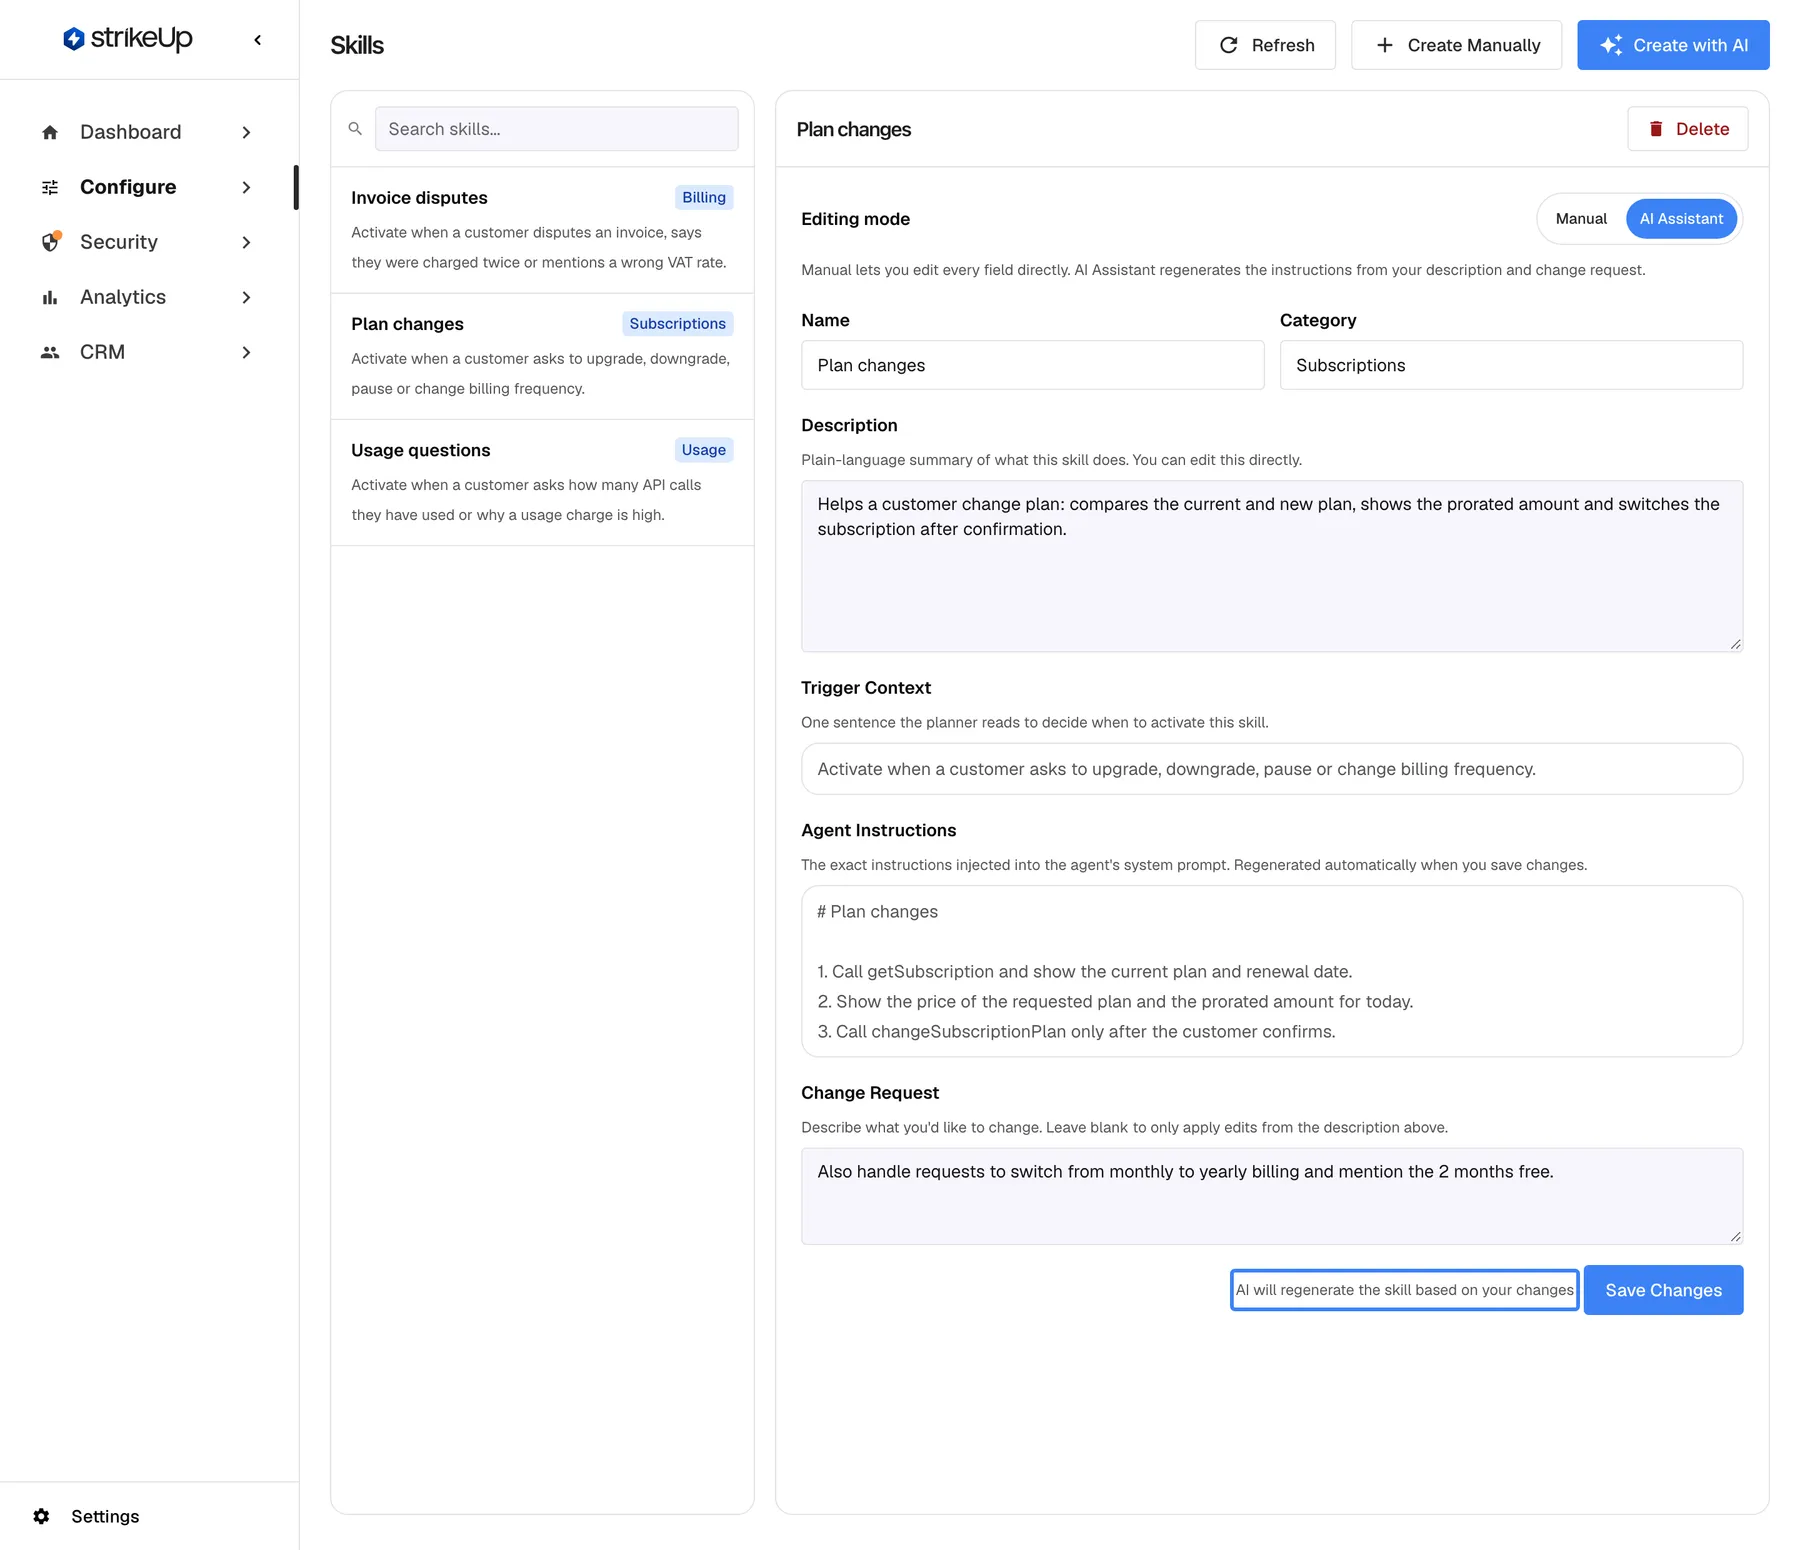
Task: Click the Analytics bar chart icon
Action: pyautogui.click(x=50, y=297)
